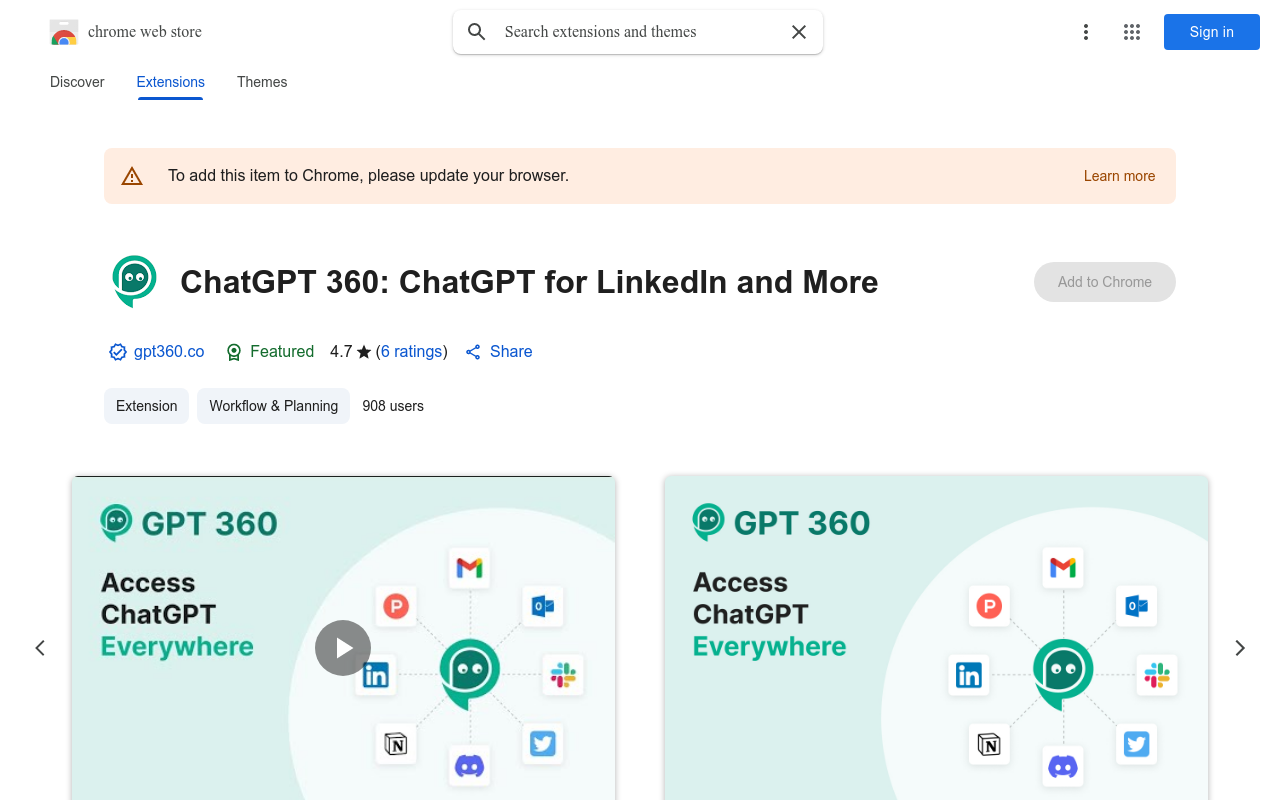Click the disabled Add to Chrome button
The width and height of the screenshot is (1280, 800).
point(1105,282)
